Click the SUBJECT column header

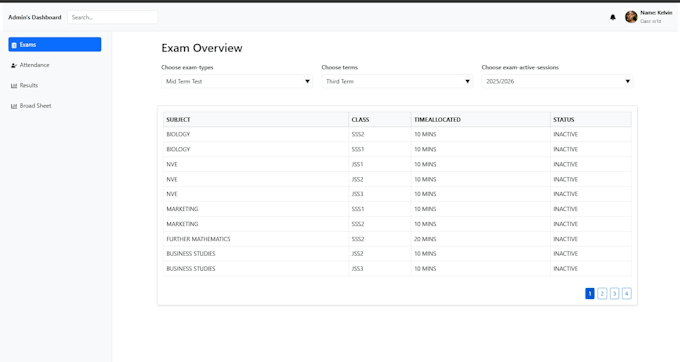pyautogui.click(x=256, y=119)
